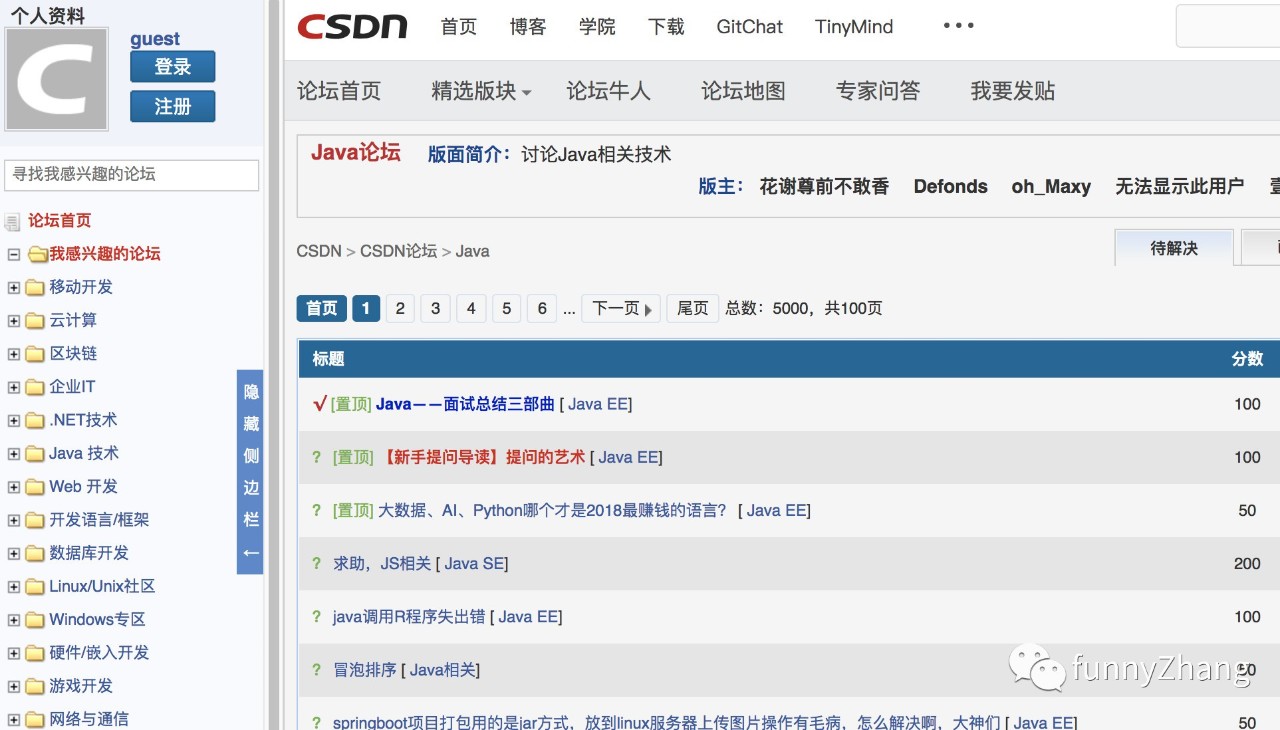
Task: Expand the 云计算 tree node
Action: 14,321
